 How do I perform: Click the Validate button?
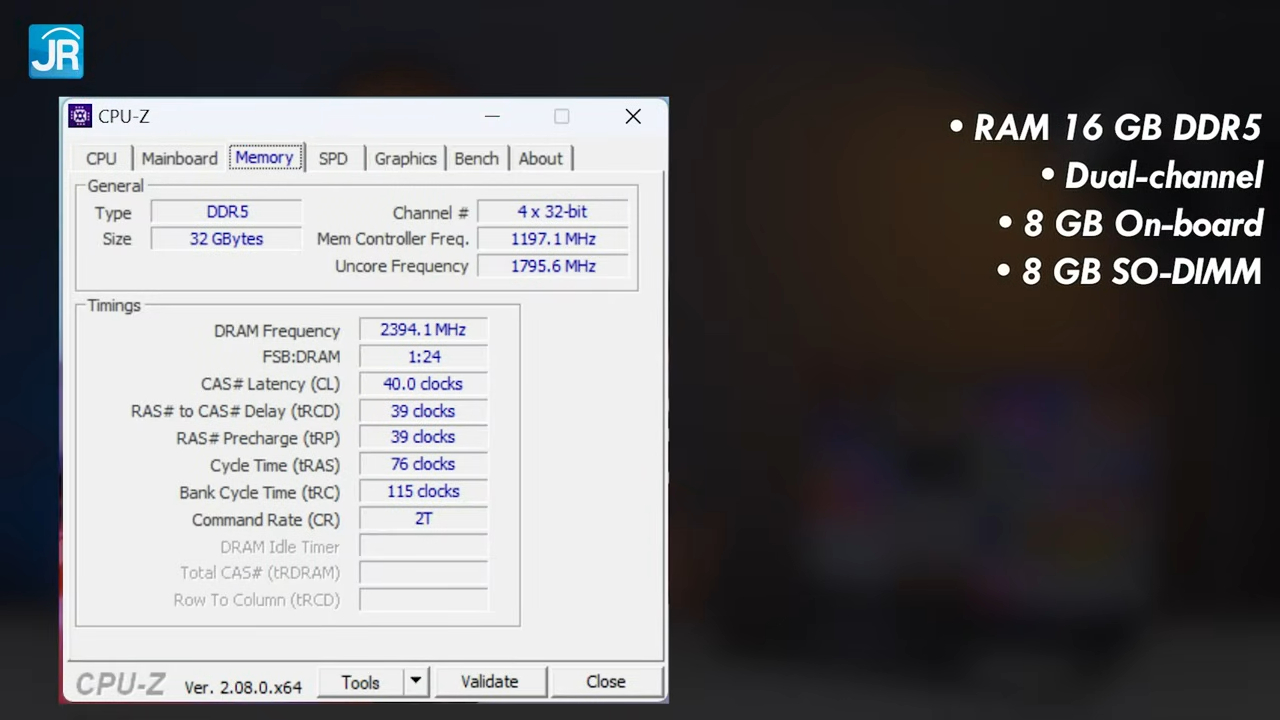click(489, 681)
